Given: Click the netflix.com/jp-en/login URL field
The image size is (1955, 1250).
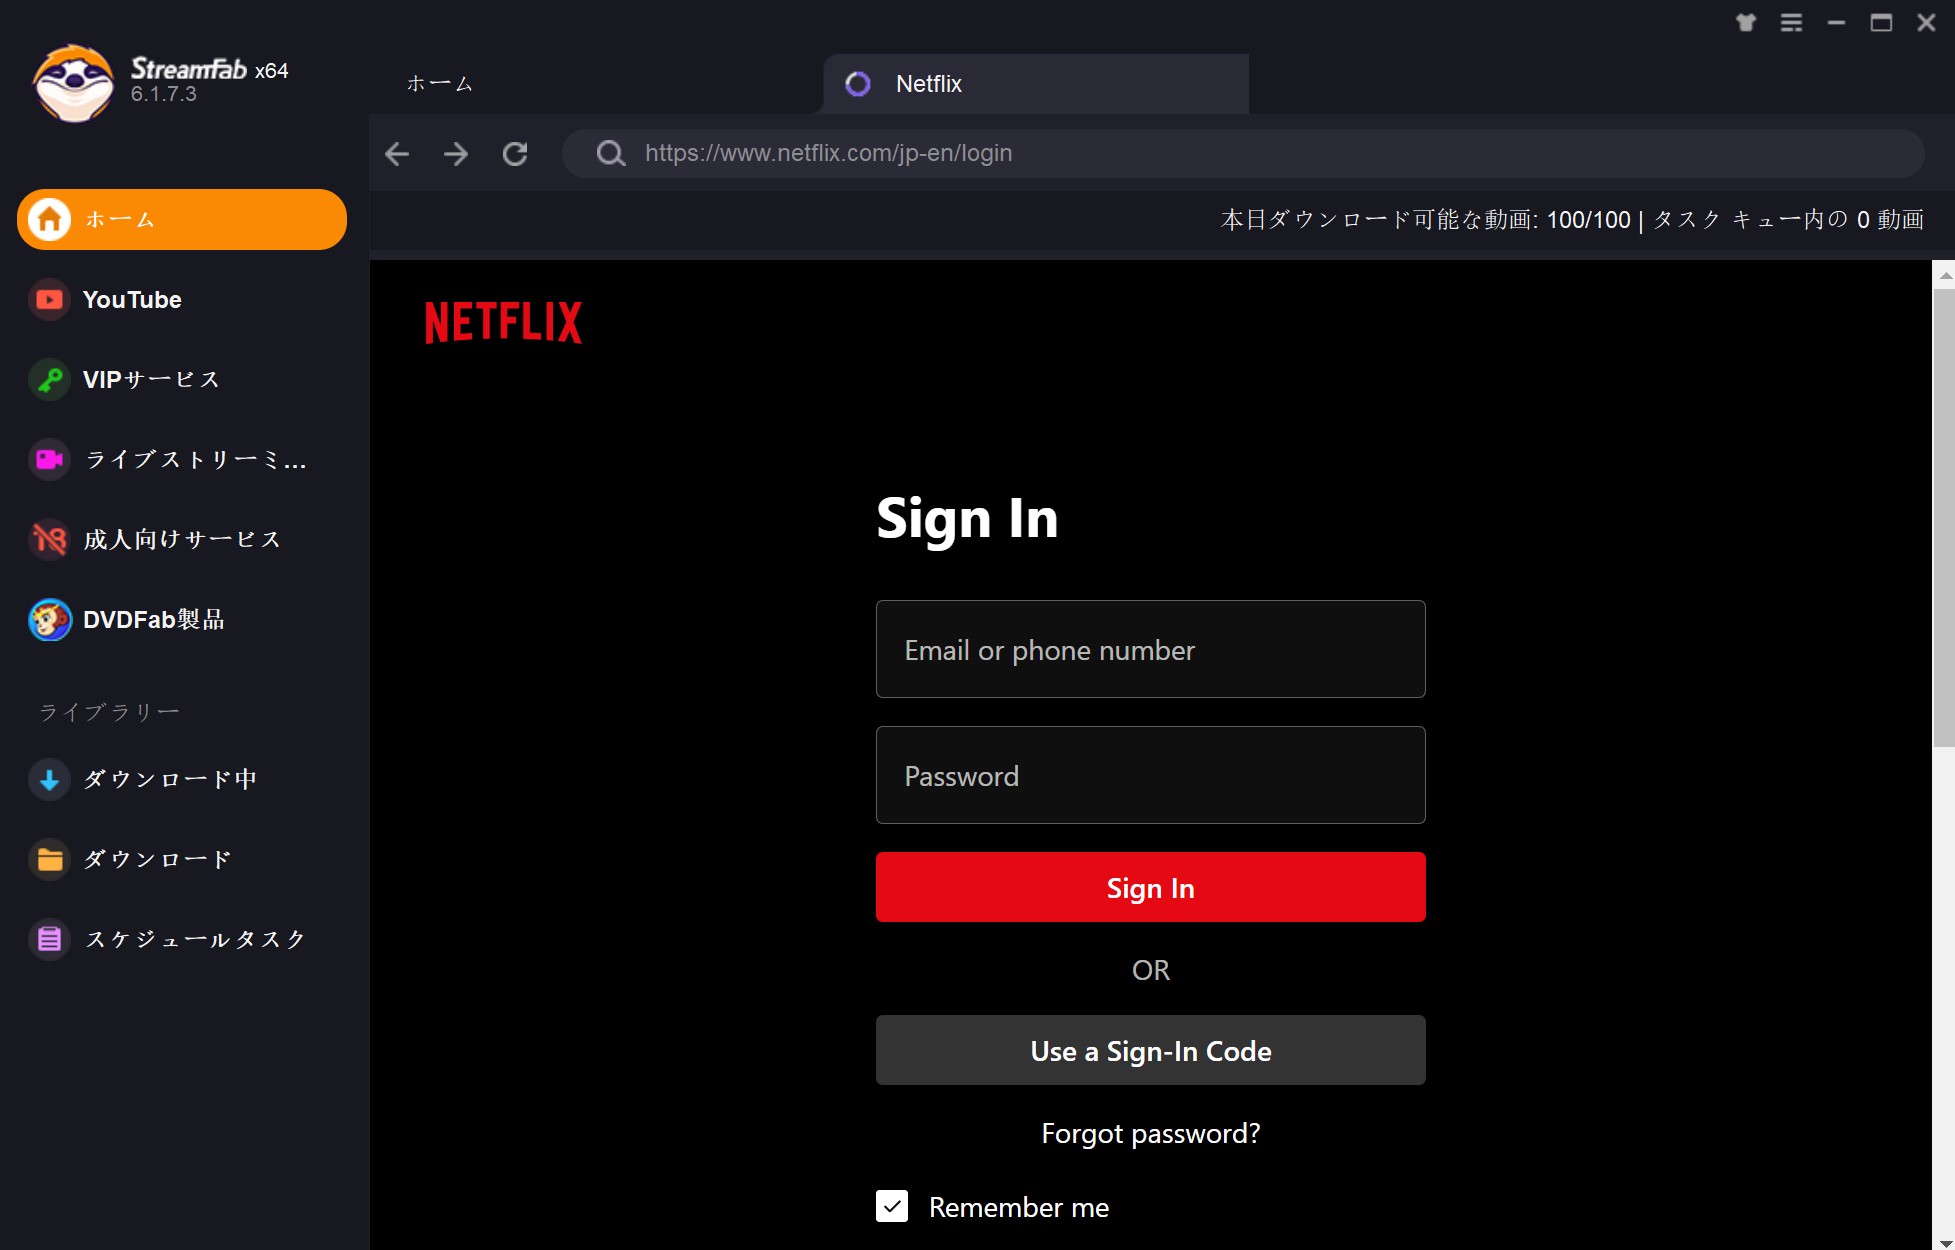Looking at the screenshot, I should click(x=1243, y=153).
